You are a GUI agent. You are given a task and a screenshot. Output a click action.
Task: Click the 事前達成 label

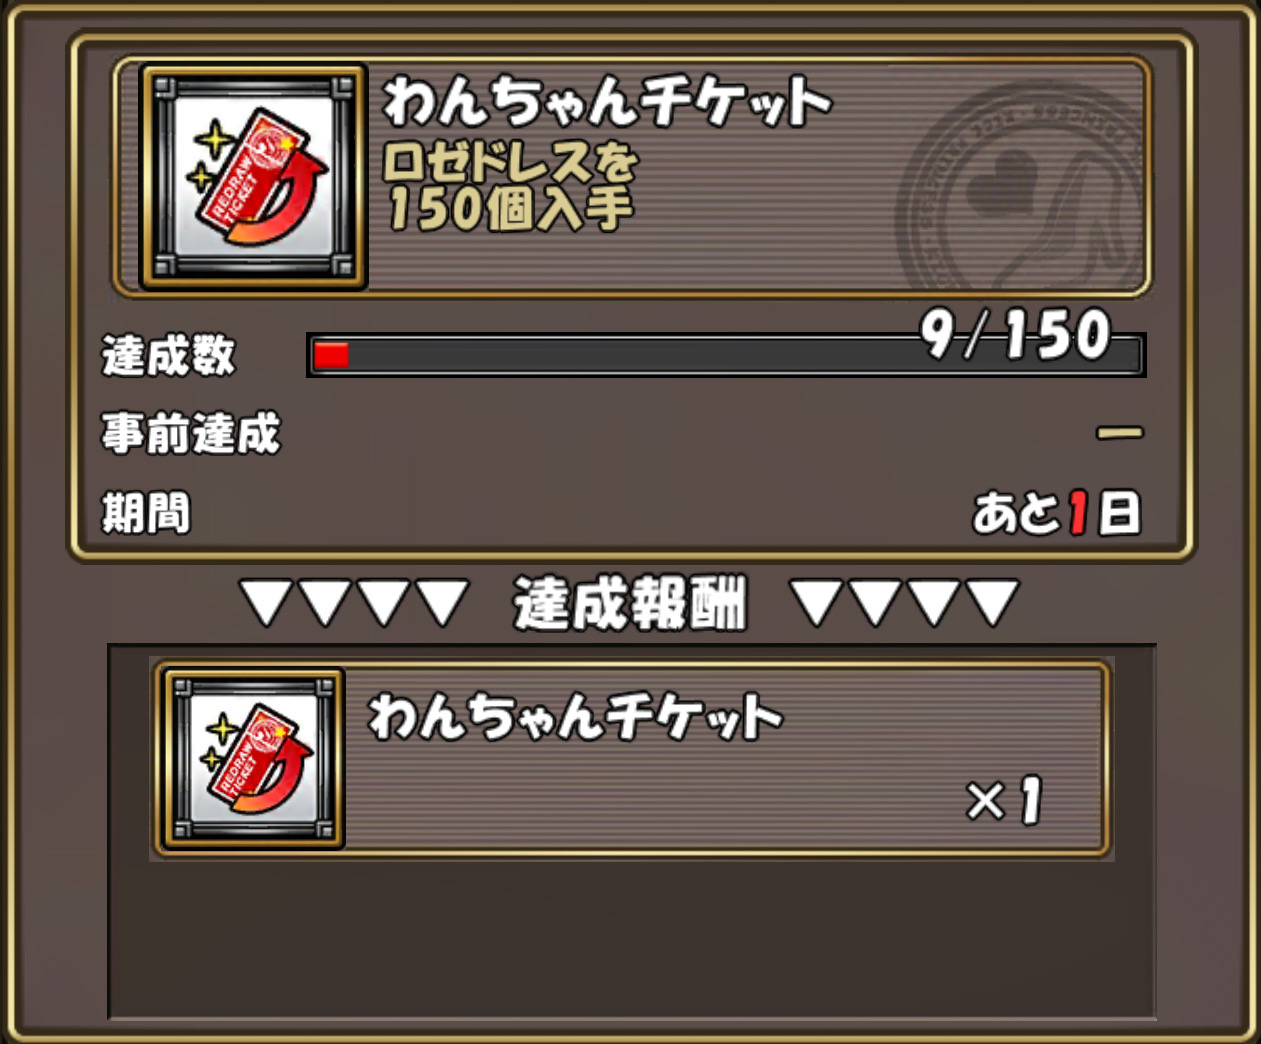[x=191, y=434]
